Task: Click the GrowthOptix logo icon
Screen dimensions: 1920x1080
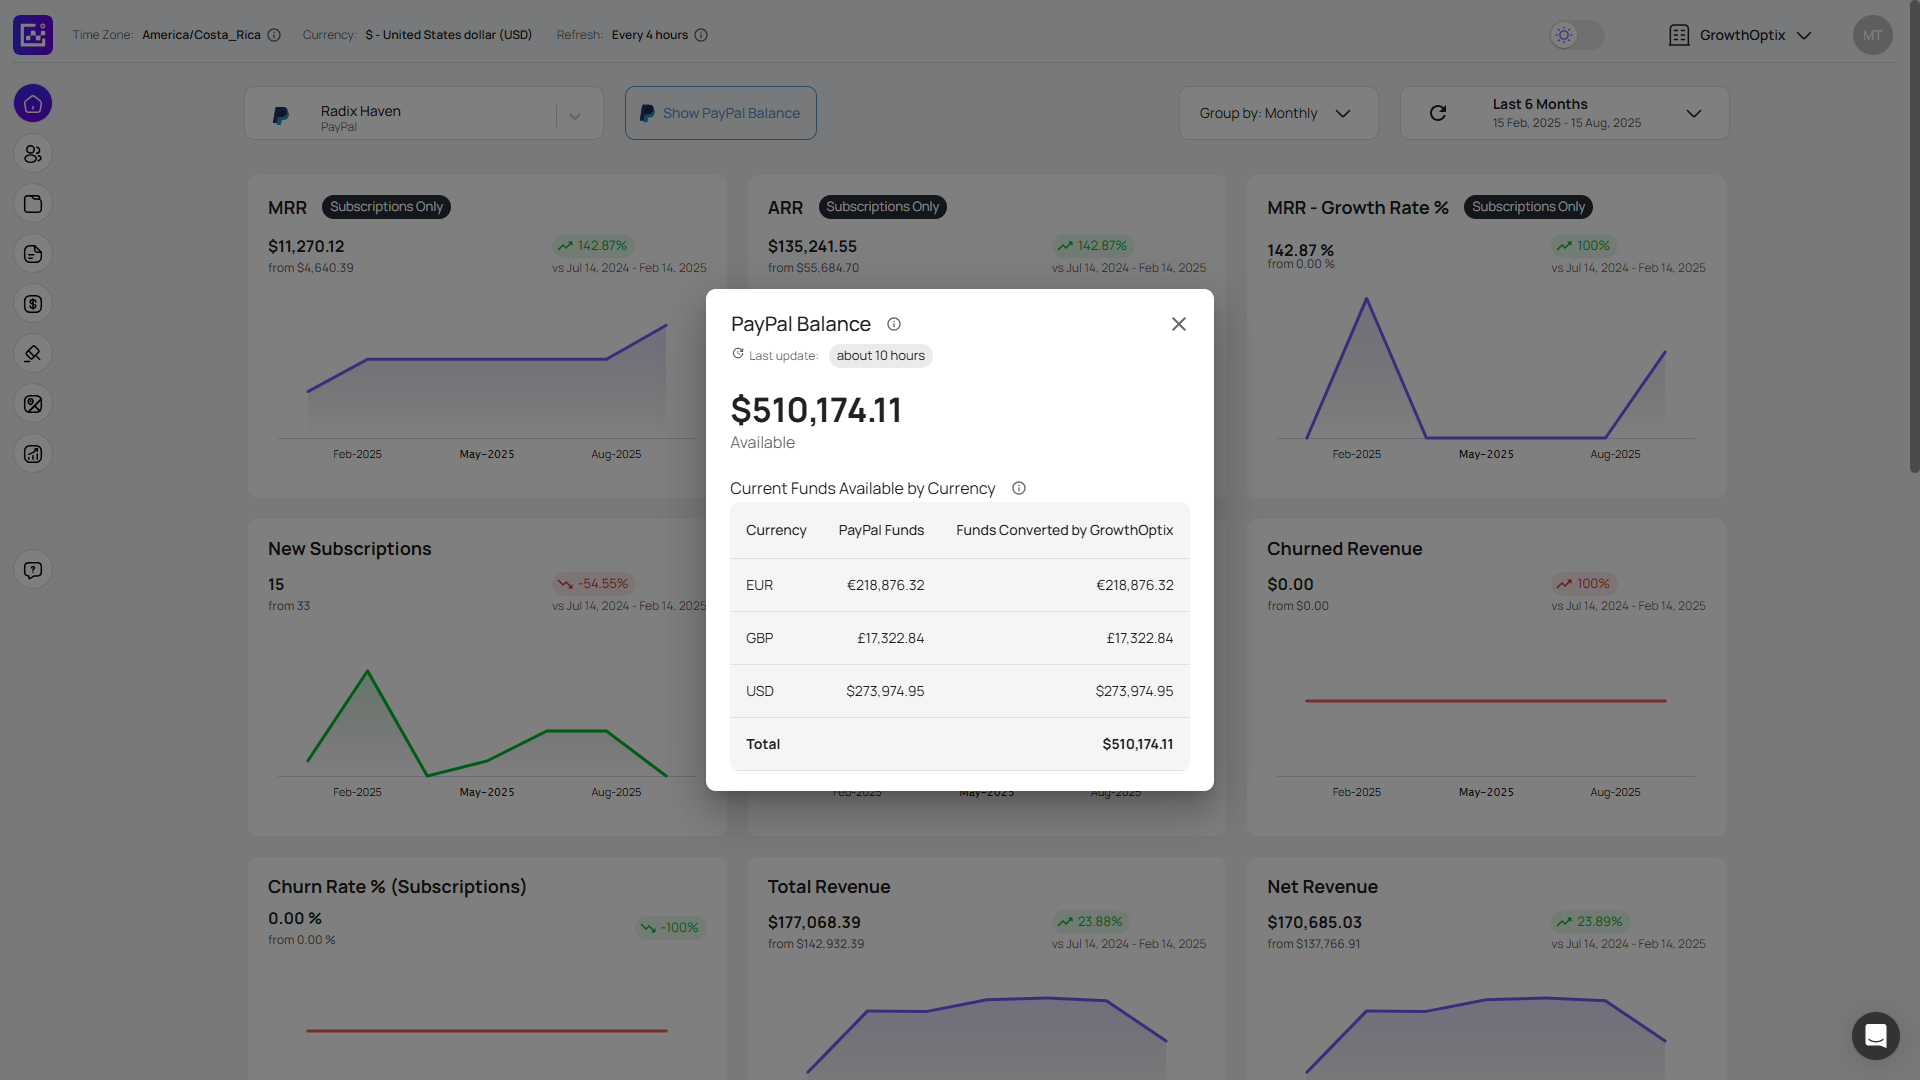Action: [33, 35]
